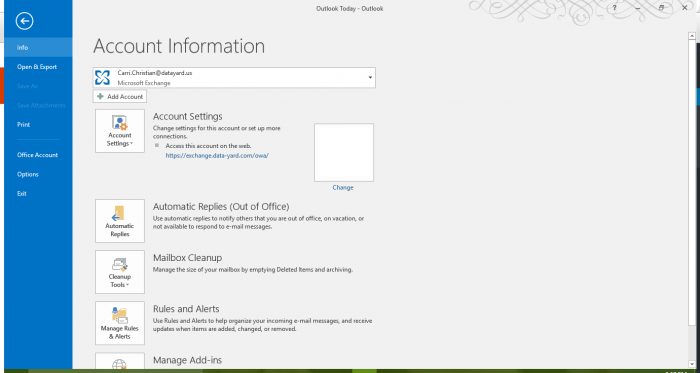Screen dimensions: 700x373
Task: Choose Exit from the sidebar
Action: [38, 194]
